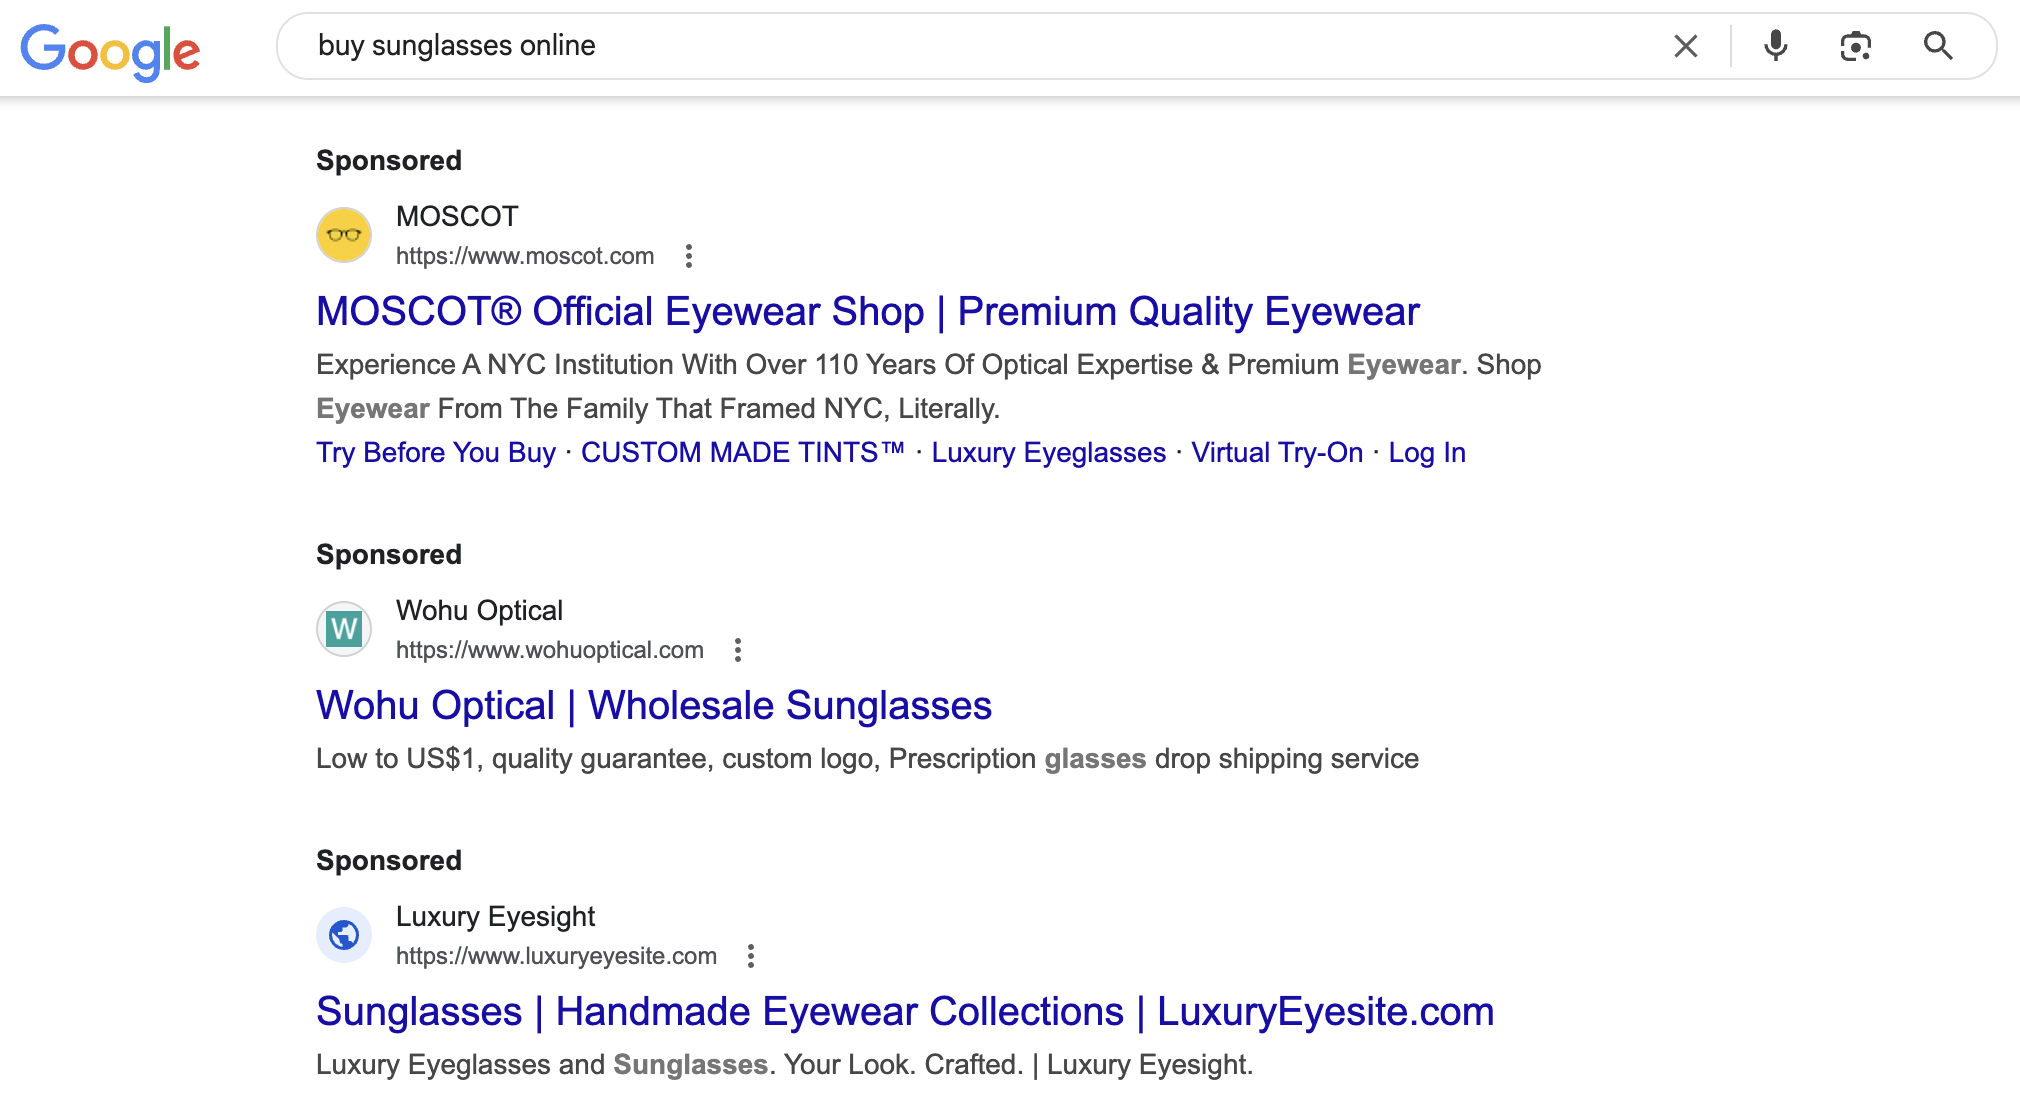Image resolution: width=2020 pixels, height=1120 pixels.
Task: Open MOSCOT Official Eyewear Shop headline link
Action: tap(867, 312)
